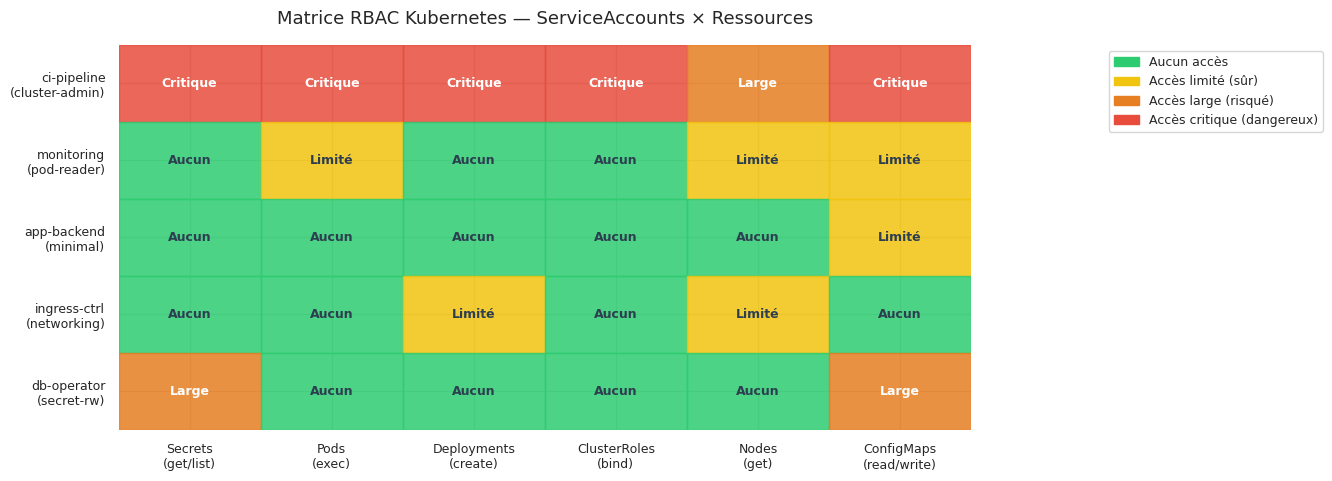Select the ci-pipeline Secrets 'Critique' cell
Viewport: 1332px width, 481px height.
189,83
